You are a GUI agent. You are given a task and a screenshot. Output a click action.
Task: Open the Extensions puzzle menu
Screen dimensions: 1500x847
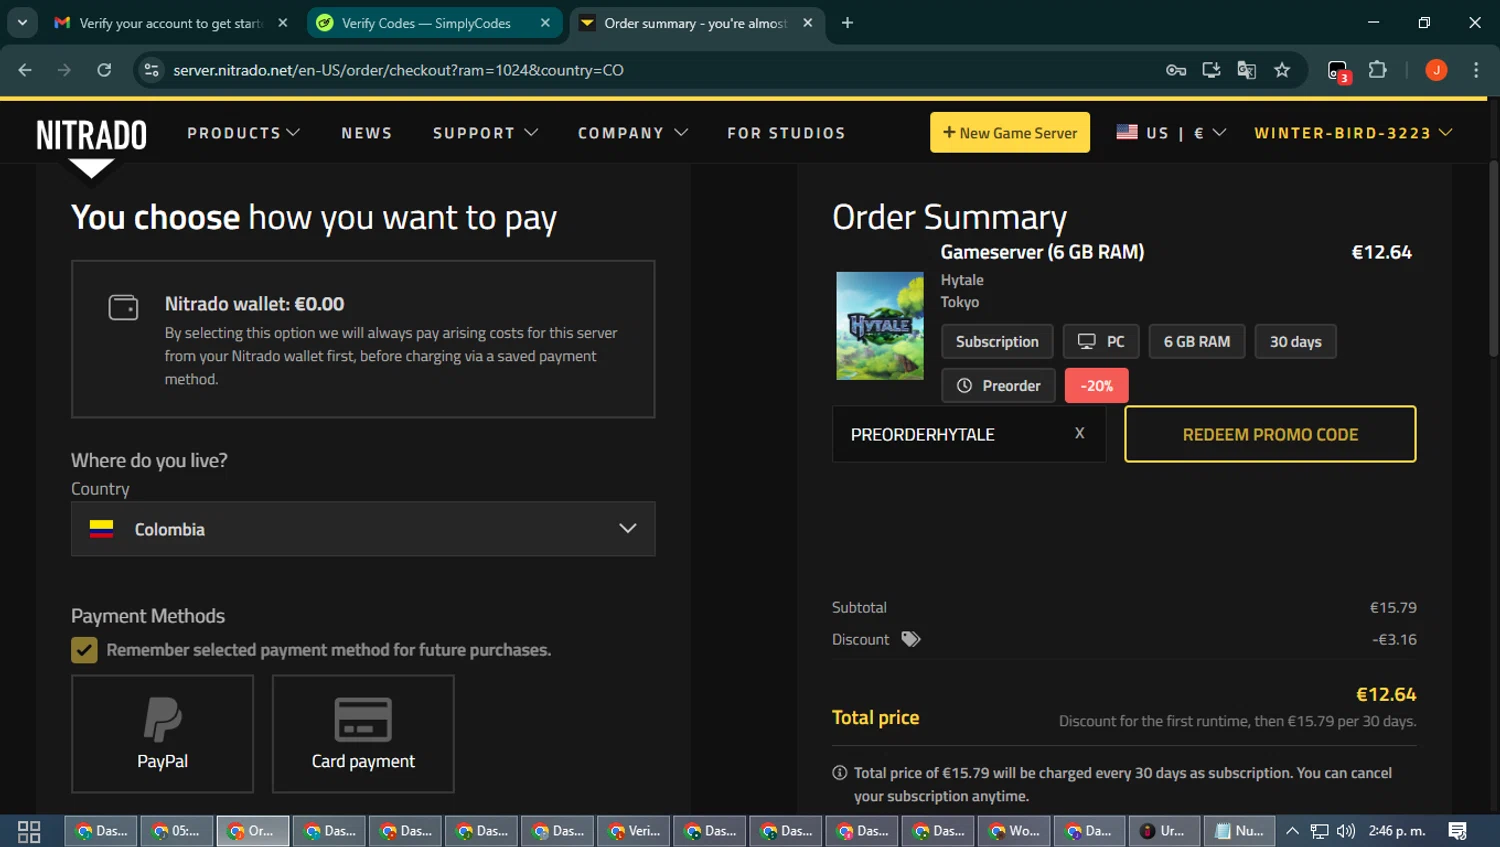1377,70
